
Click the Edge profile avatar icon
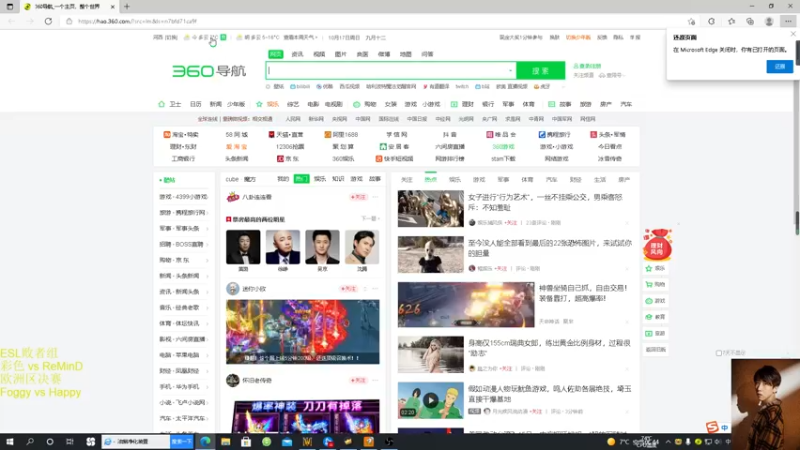pos(769,21)
